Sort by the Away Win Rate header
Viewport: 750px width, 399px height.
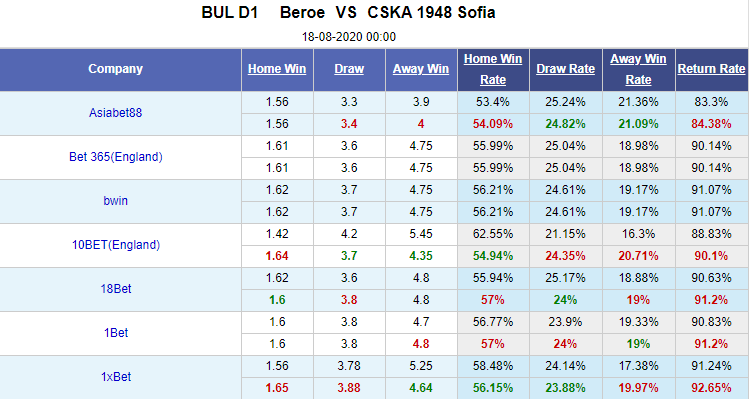tap(638, 69)
